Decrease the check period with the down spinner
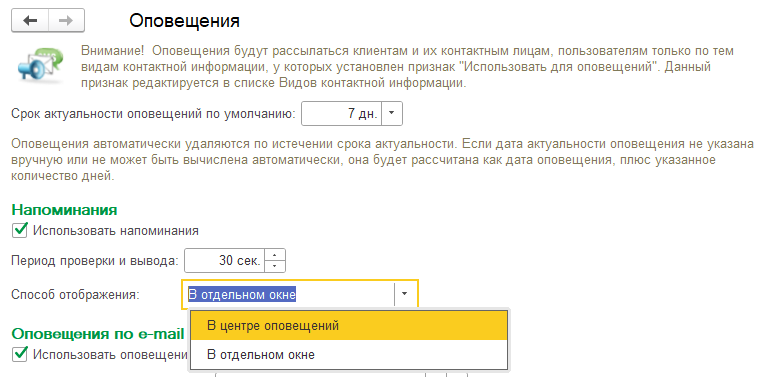 tap(275, 266)
